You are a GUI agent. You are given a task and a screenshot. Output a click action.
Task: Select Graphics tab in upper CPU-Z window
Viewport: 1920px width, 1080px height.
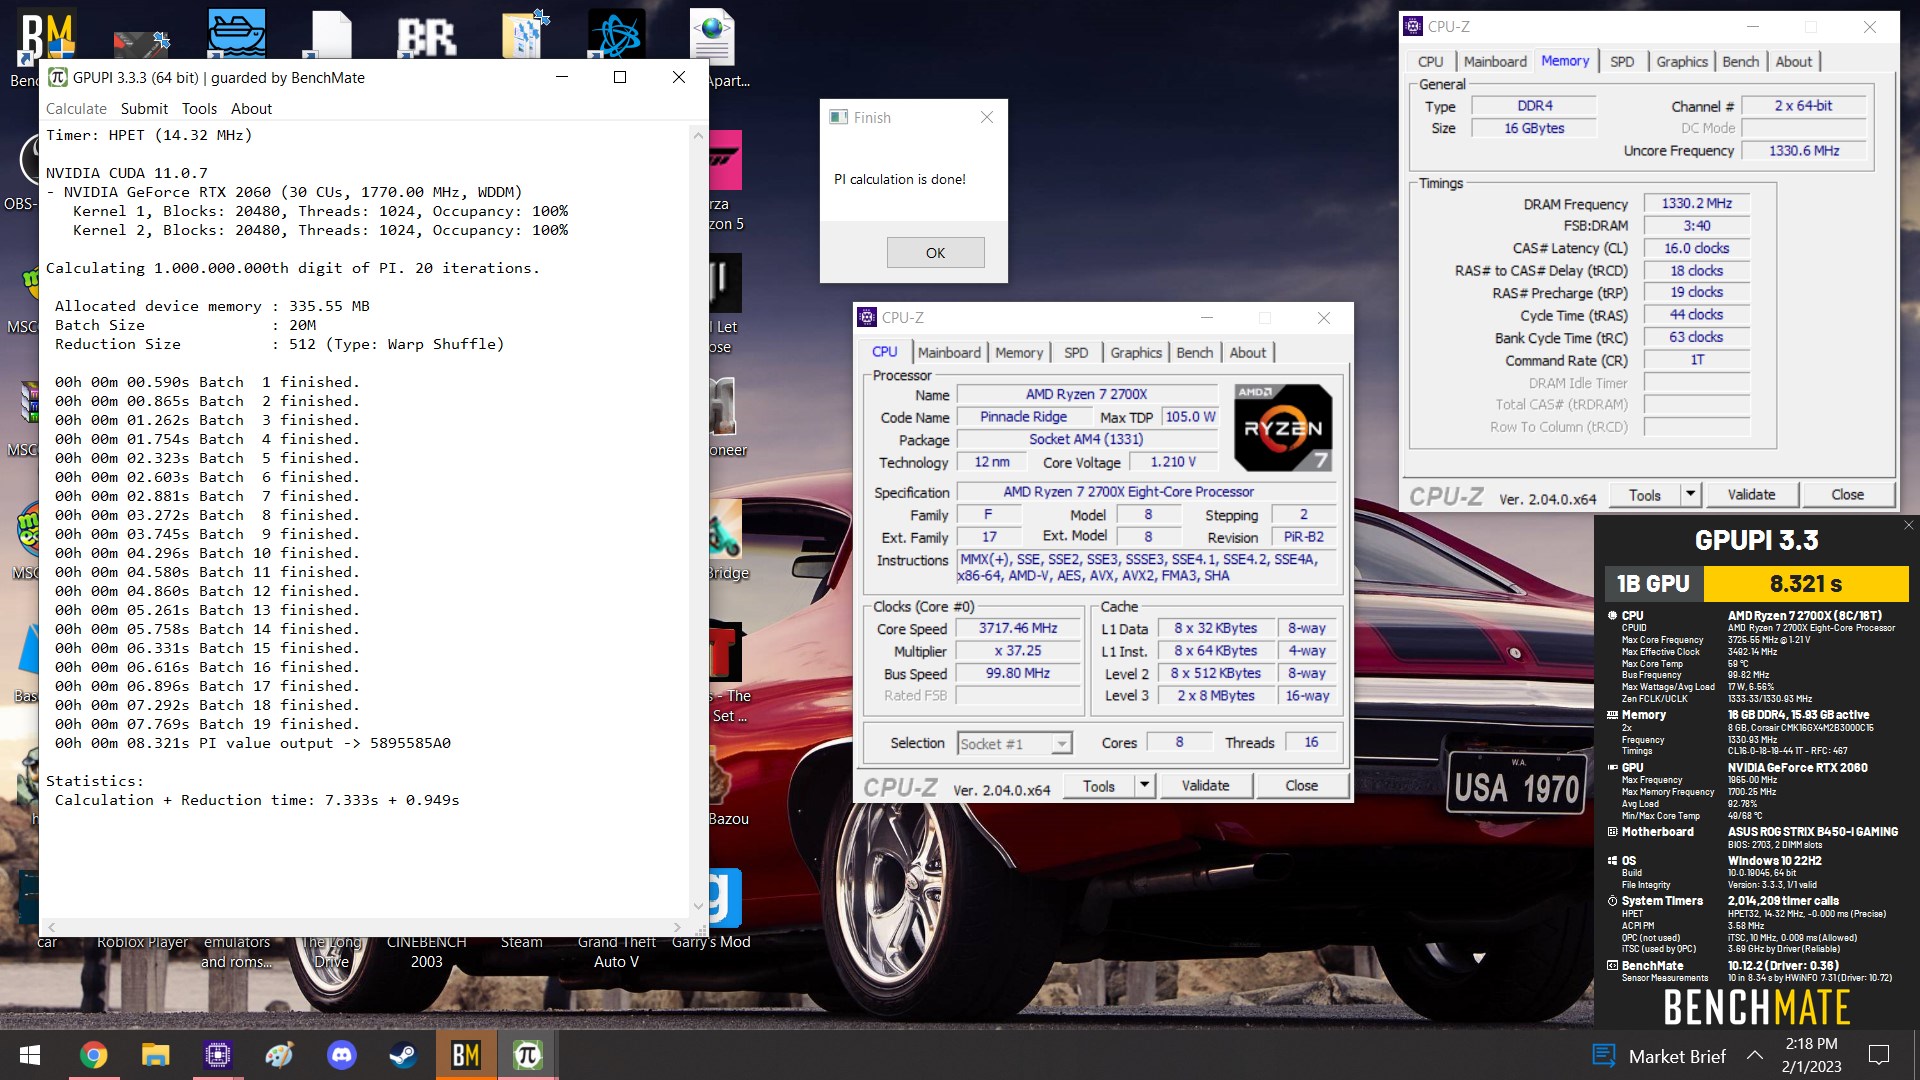coord(1682,62)
